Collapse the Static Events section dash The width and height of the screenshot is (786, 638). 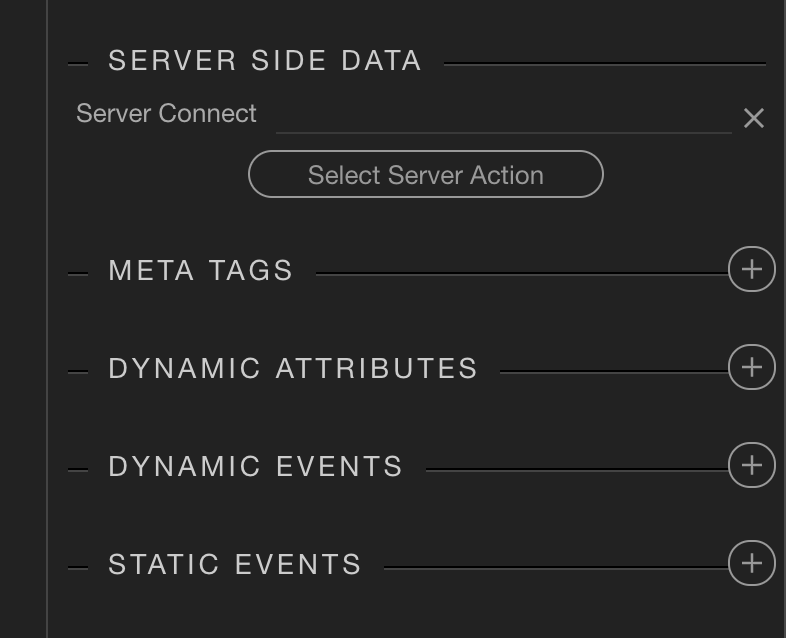tap(78, 567)
